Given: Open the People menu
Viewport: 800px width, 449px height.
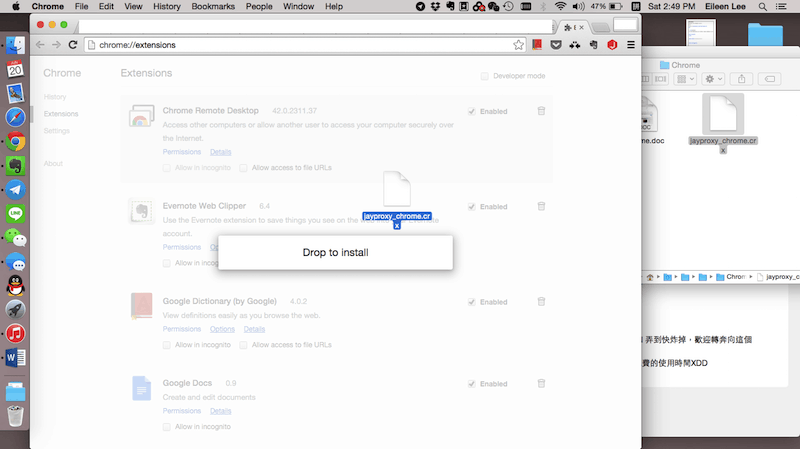Looking at the screenshot, I should (259, 7).
